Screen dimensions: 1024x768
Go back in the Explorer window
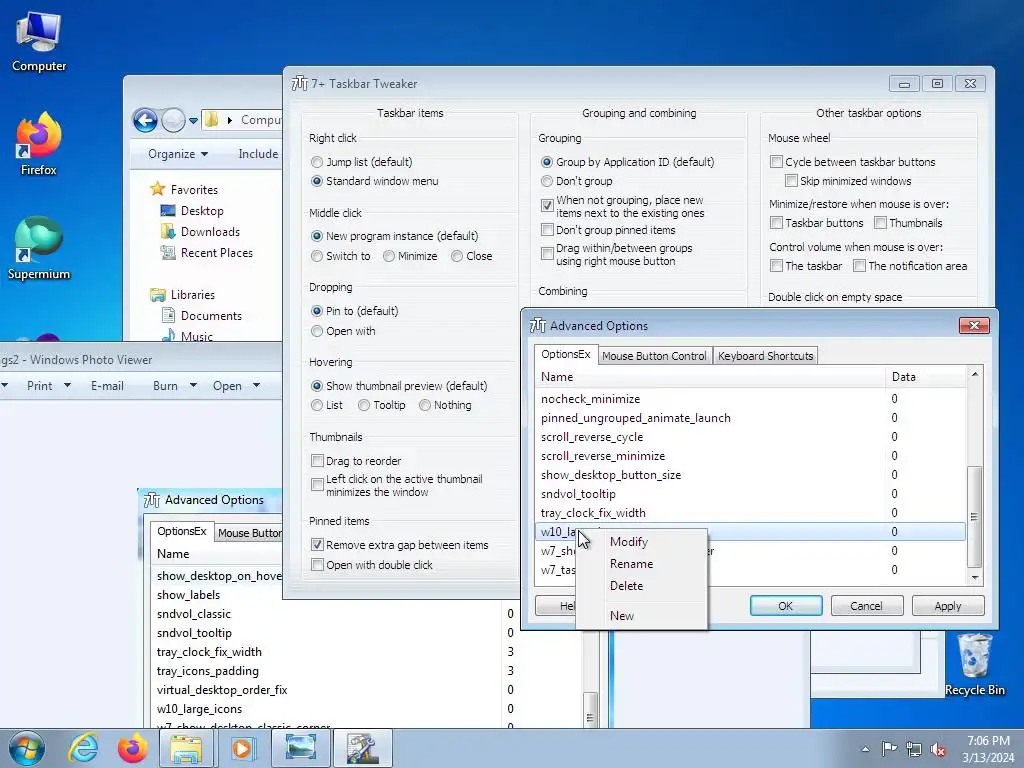click(x=145, y=120)
